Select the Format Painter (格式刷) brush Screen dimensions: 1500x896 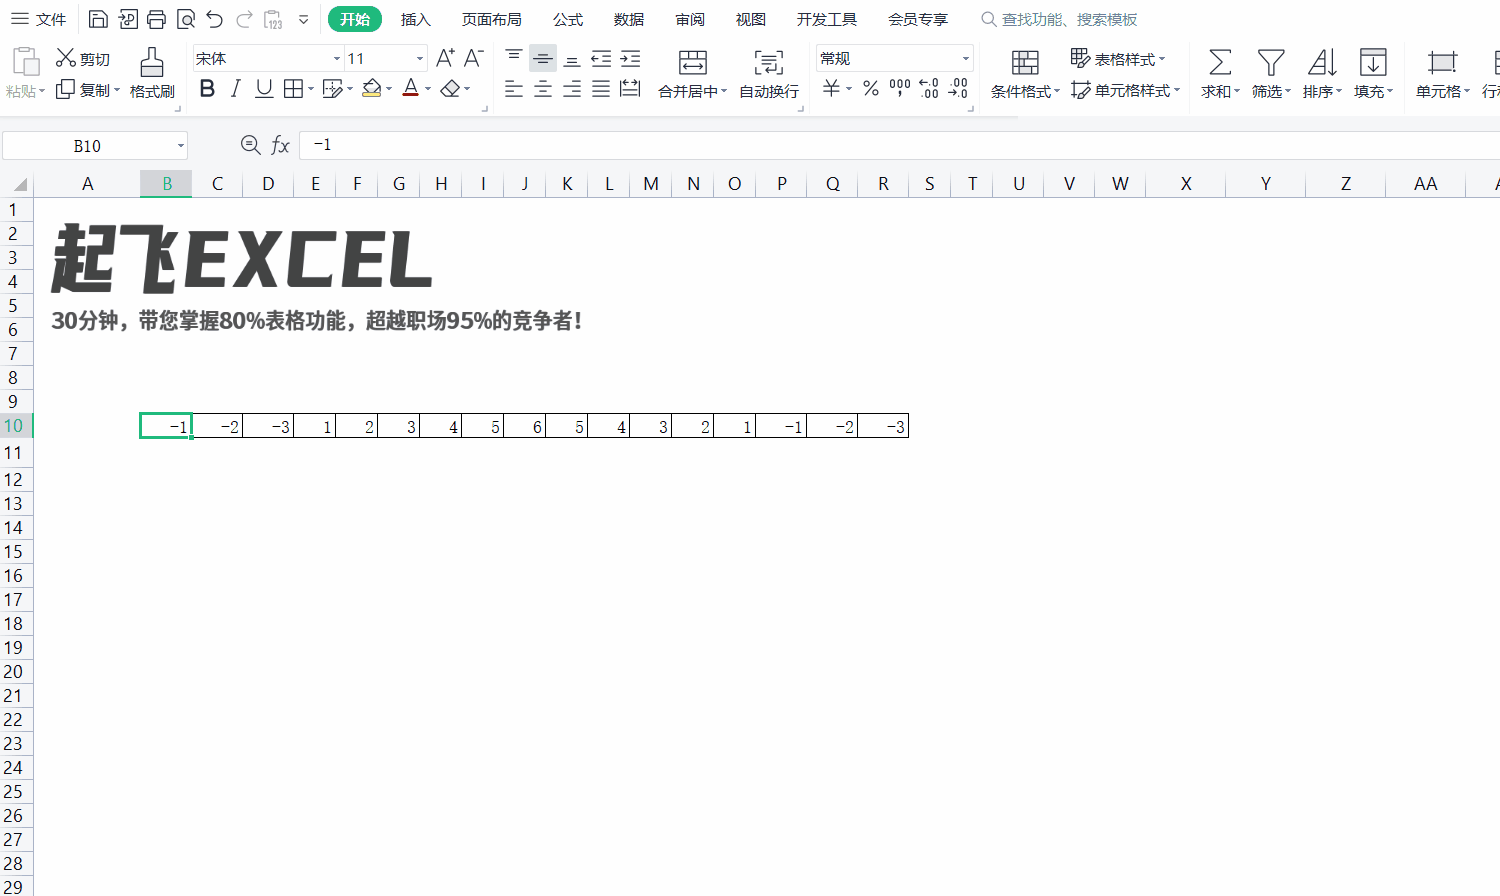(x=152, y=73)
